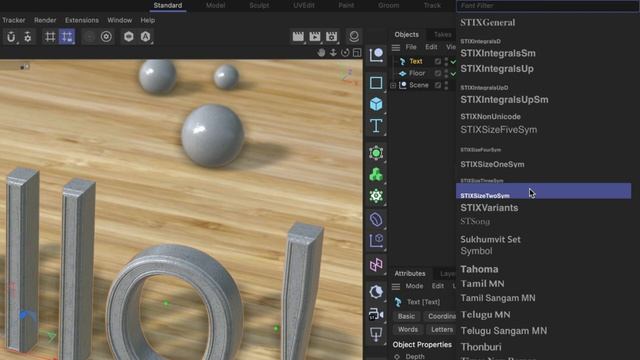This screenshot has height=360, width=640.
Task: Select the Floor object in the hierarchy
Action: (417, 73)
